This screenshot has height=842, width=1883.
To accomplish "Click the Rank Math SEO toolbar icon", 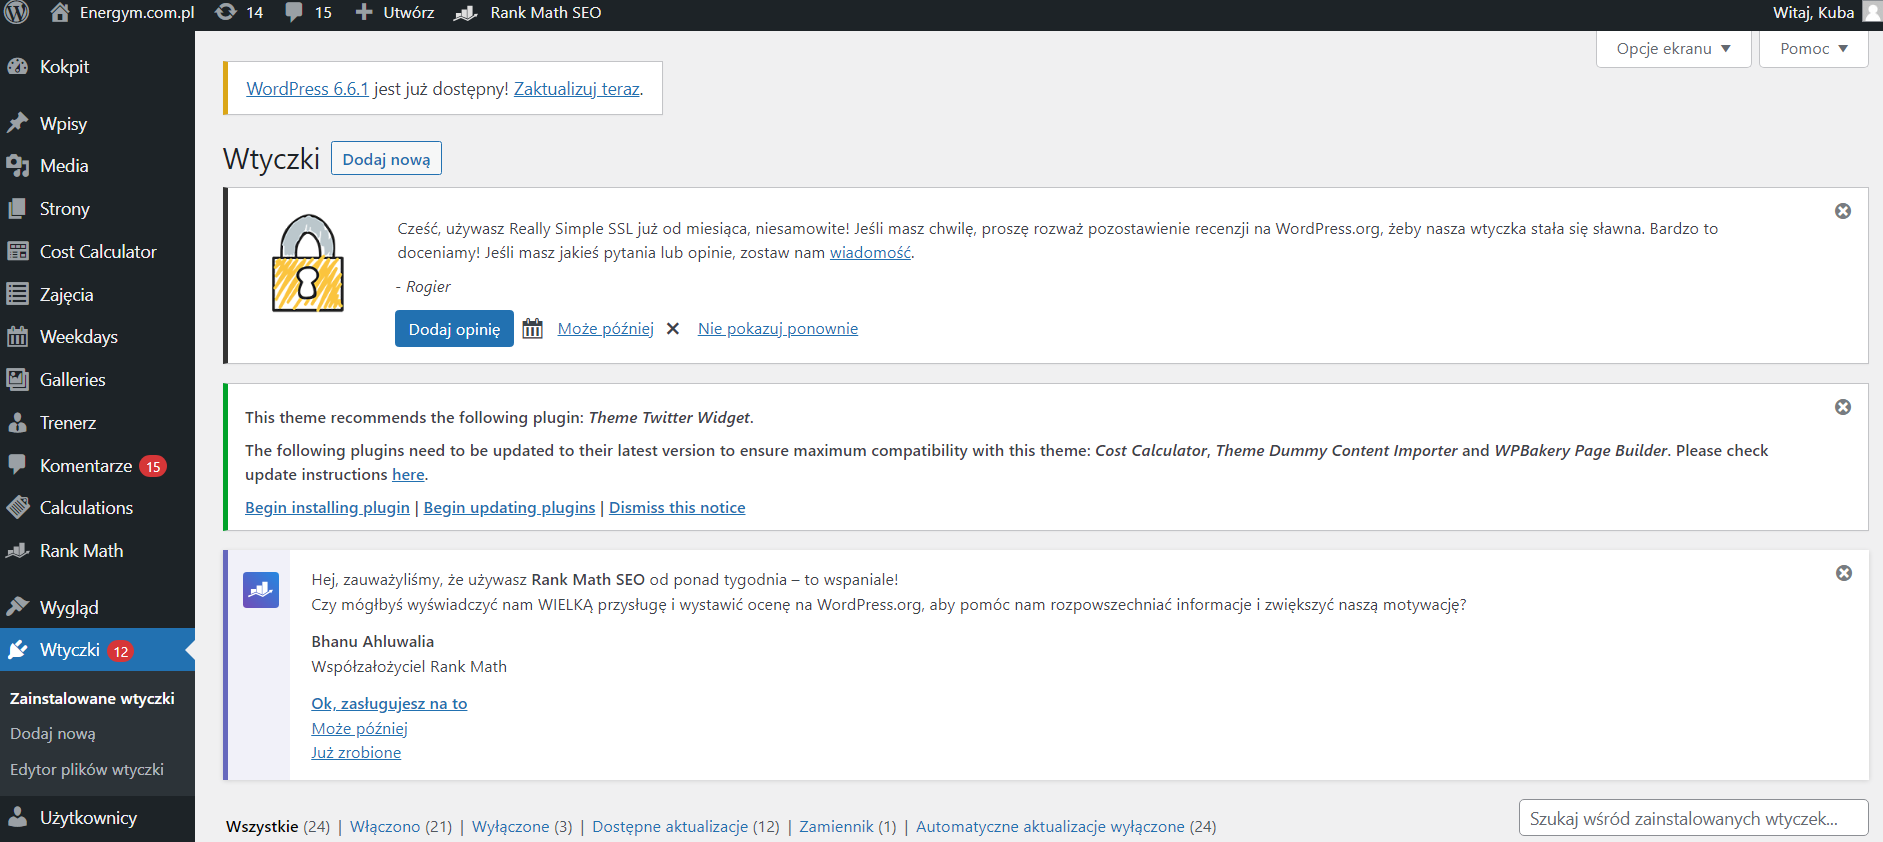I will pos(465,13).
